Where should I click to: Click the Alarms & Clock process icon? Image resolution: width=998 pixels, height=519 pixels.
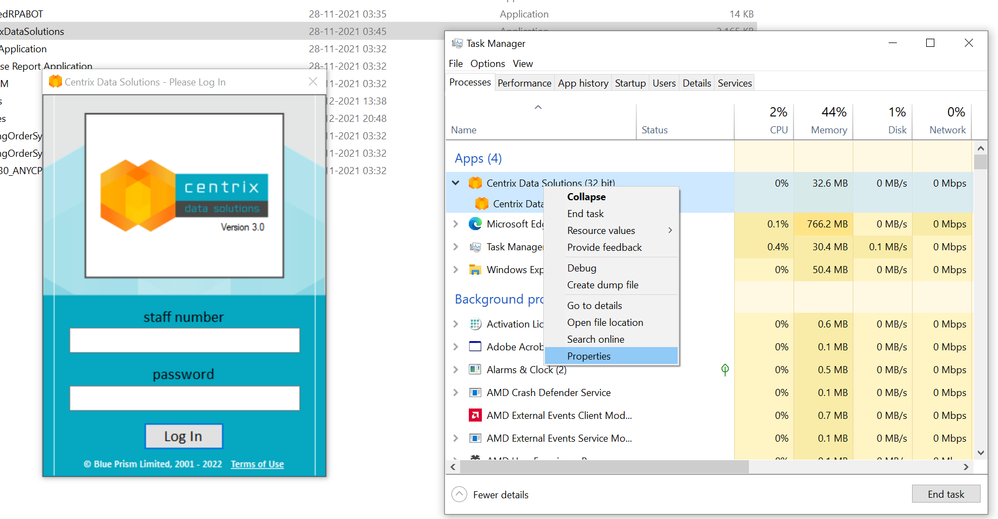(x=475, y=370)
